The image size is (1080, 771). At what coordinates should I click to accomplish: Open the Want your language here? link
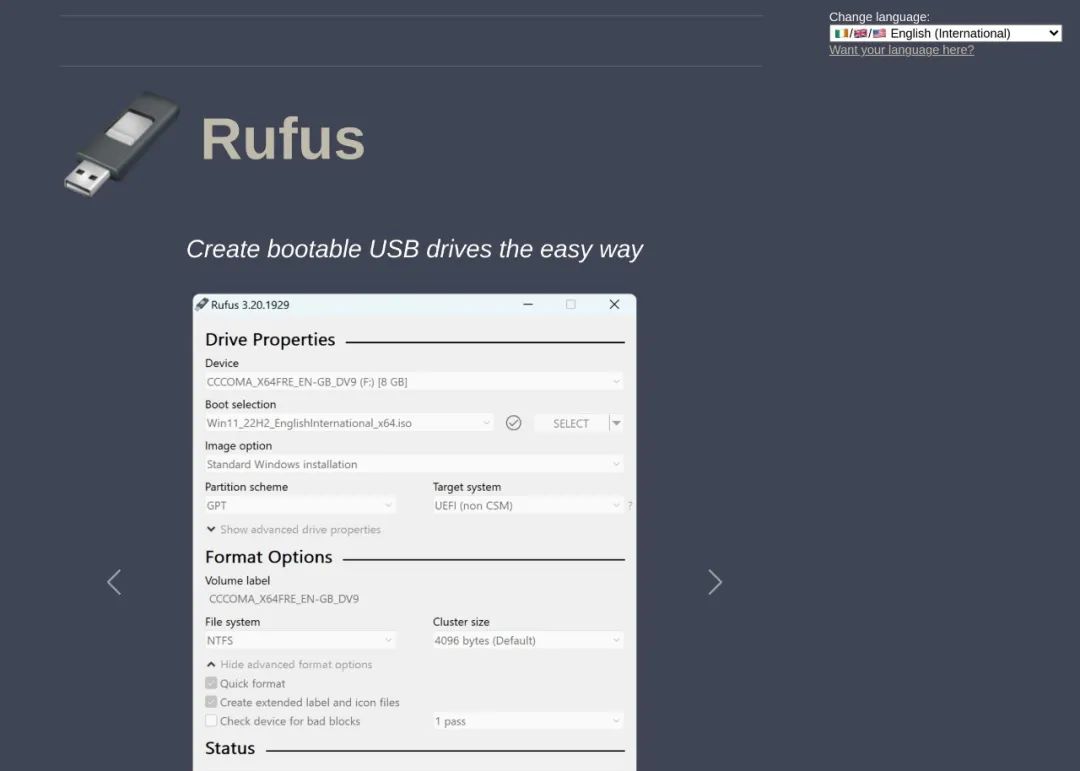pyautogui.click(x=901, y=50)
